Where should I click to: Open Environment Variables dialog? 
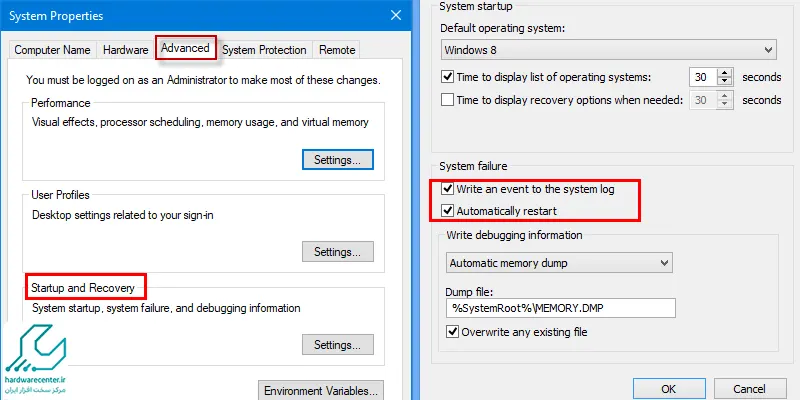pos(321,390)
